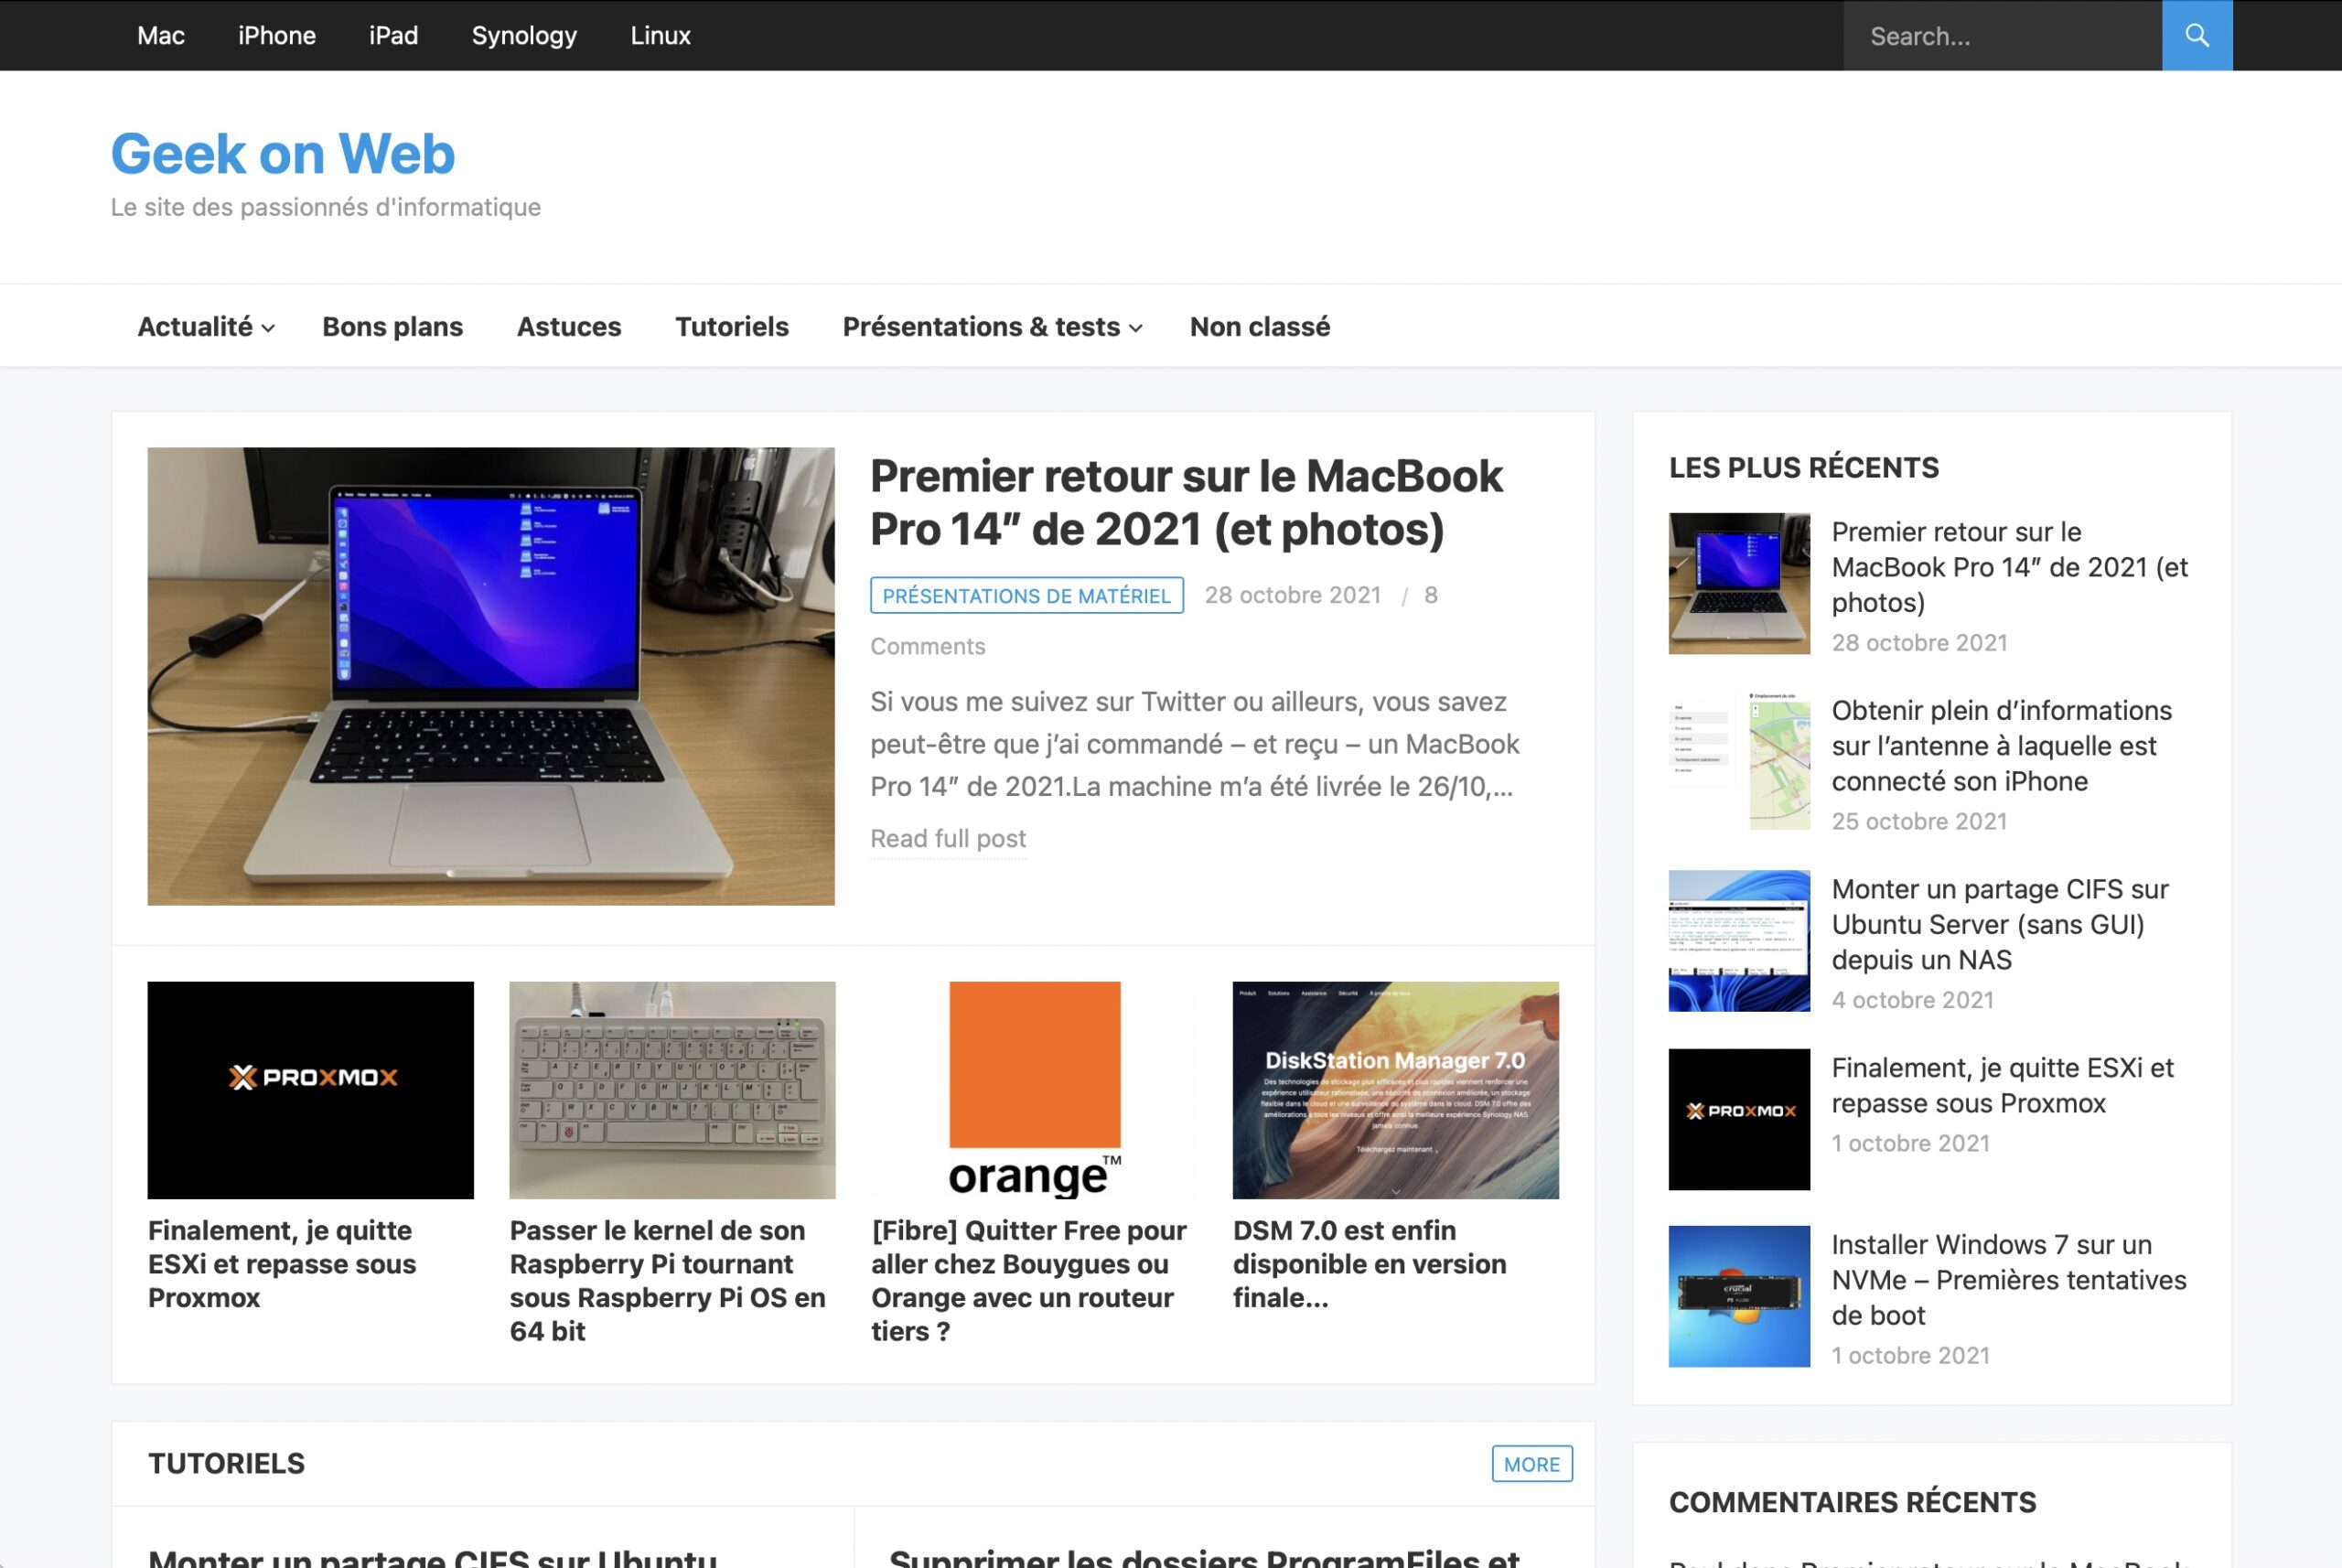Open the Non classé category

click(1260, 327)
